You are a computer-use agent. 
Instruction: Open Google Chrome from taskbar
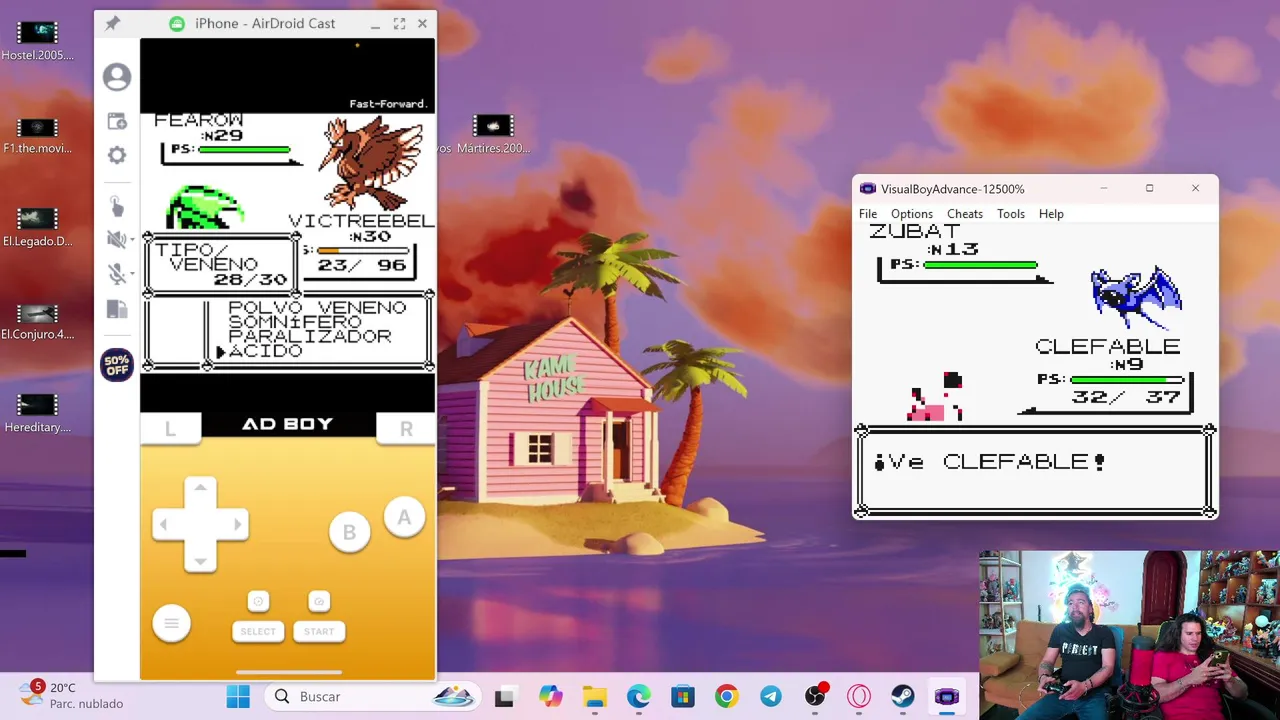726,697
